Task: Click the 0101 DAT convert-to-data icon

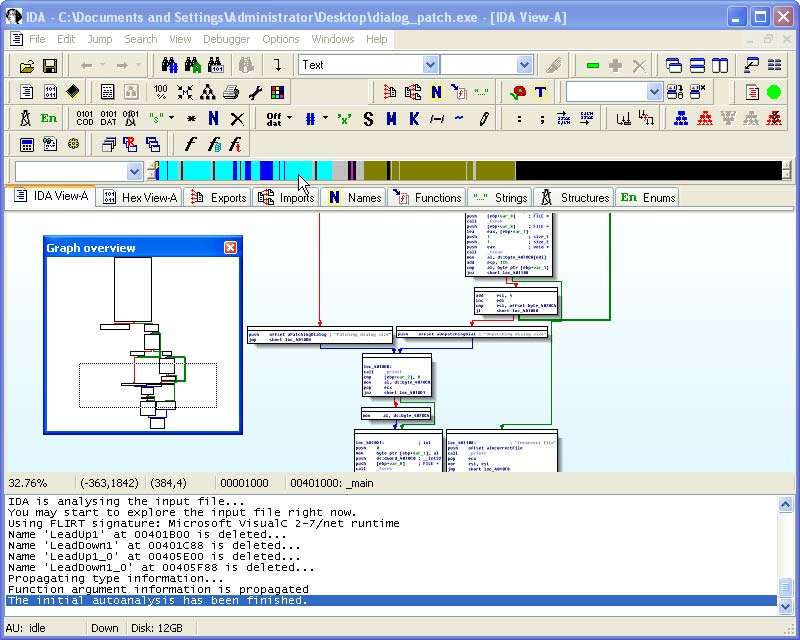Action: click(108, 118)
